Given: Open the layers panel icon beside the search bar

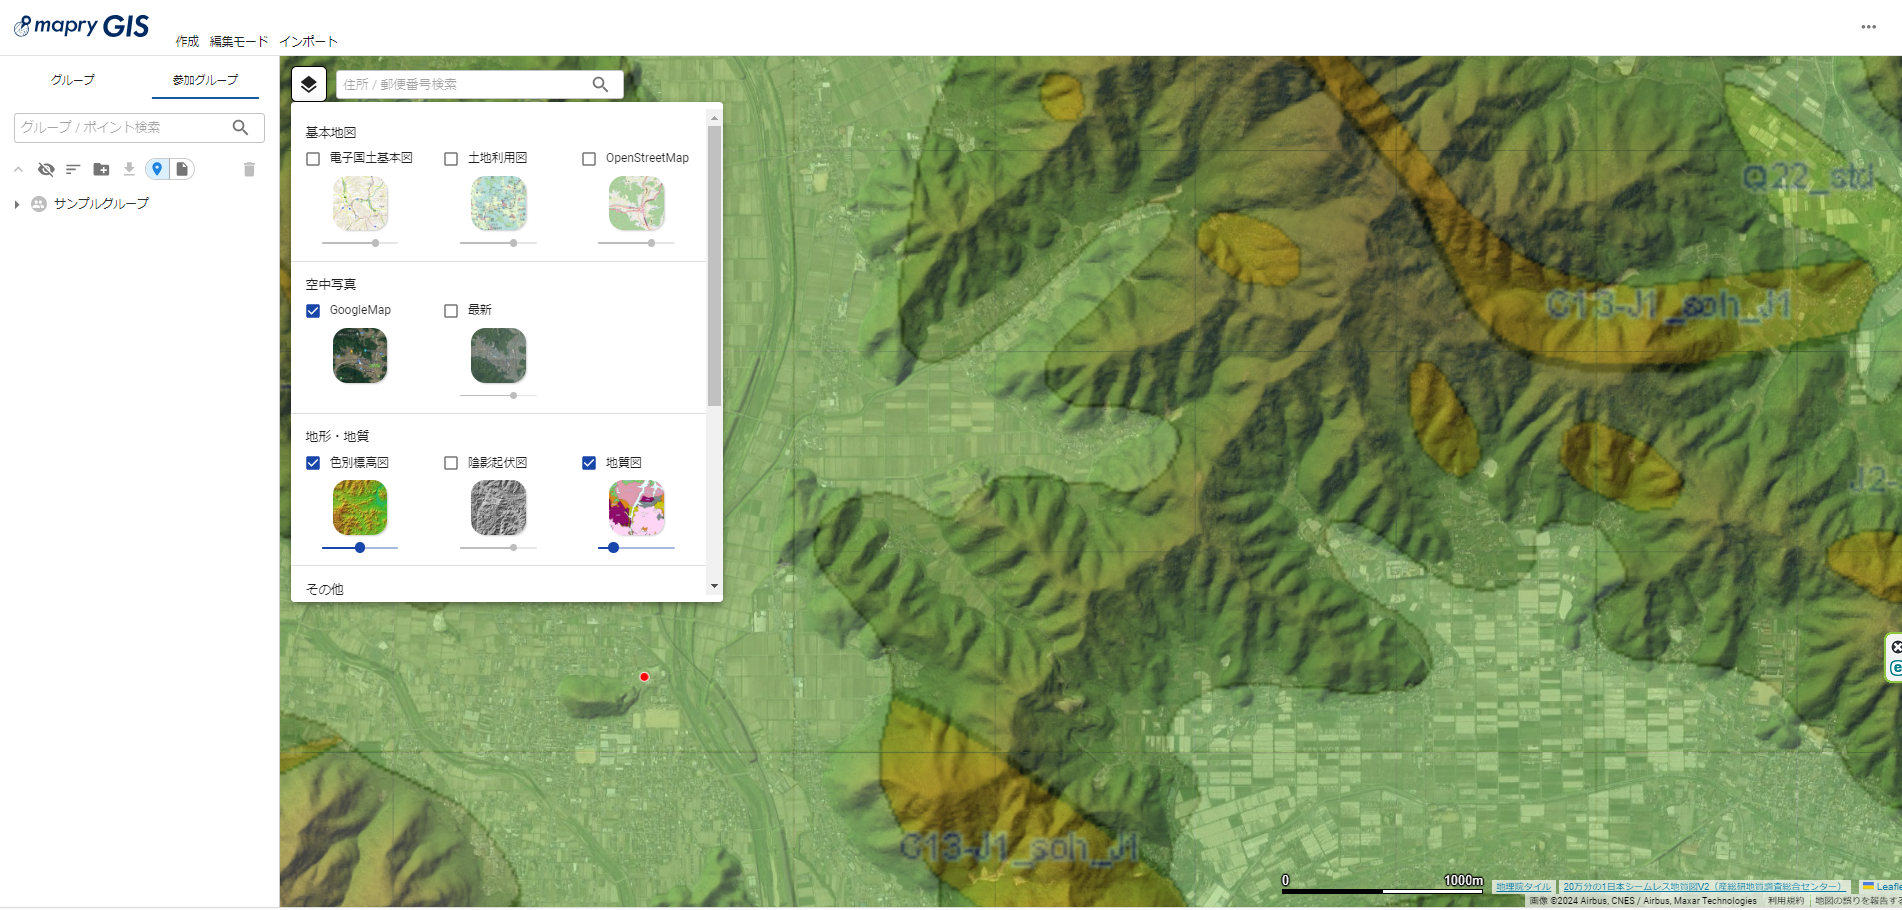Looking at the screenshot, I should (x=309, y=84).
